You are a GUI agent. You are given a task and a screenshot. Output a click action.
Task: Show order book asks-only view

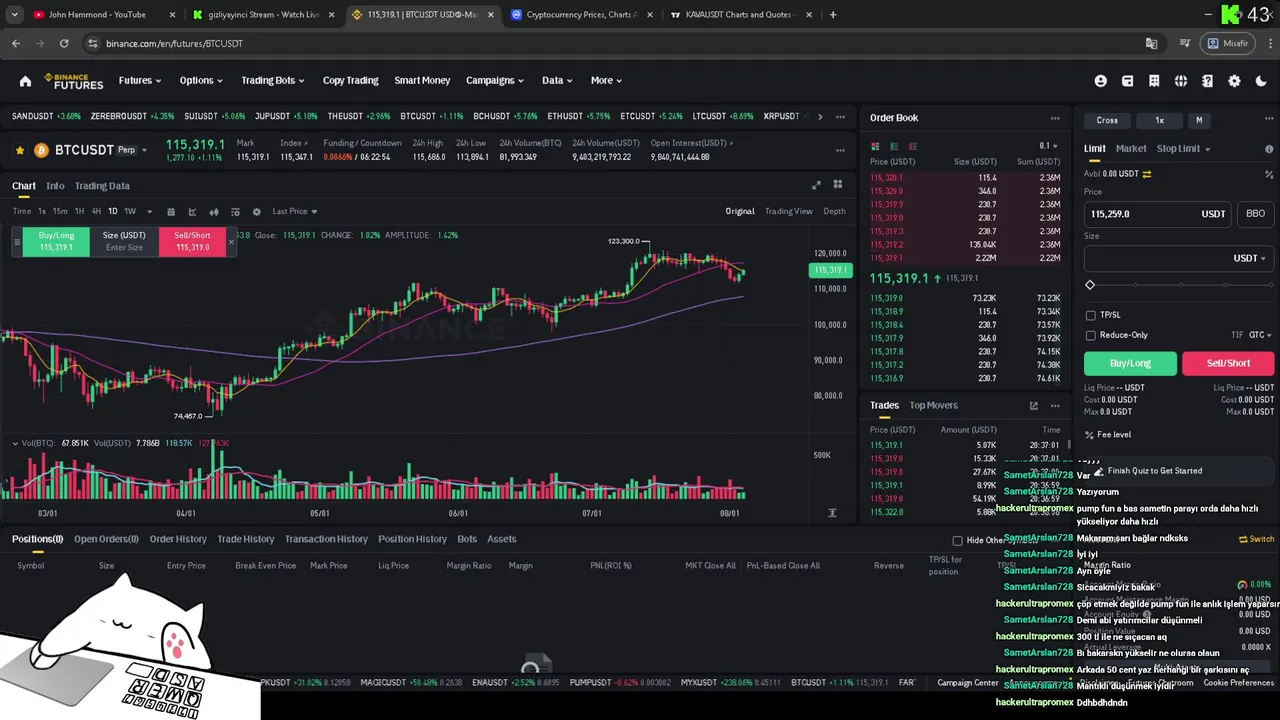click(912, 146)
